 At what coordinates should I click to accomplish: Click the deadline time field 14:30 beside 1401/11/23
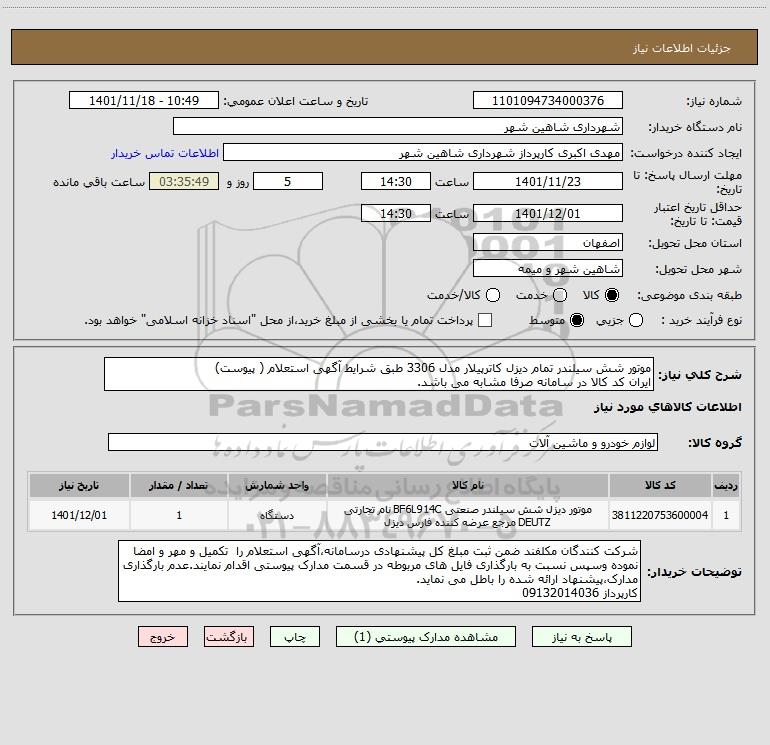coord(396,181)
